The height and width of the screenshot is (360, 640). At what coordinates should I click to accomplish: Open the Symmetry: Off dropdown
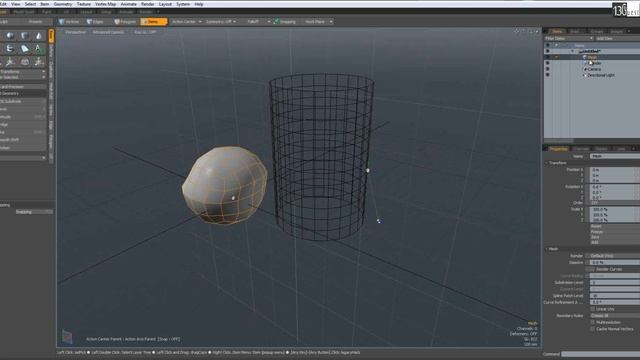pos(221,22)
